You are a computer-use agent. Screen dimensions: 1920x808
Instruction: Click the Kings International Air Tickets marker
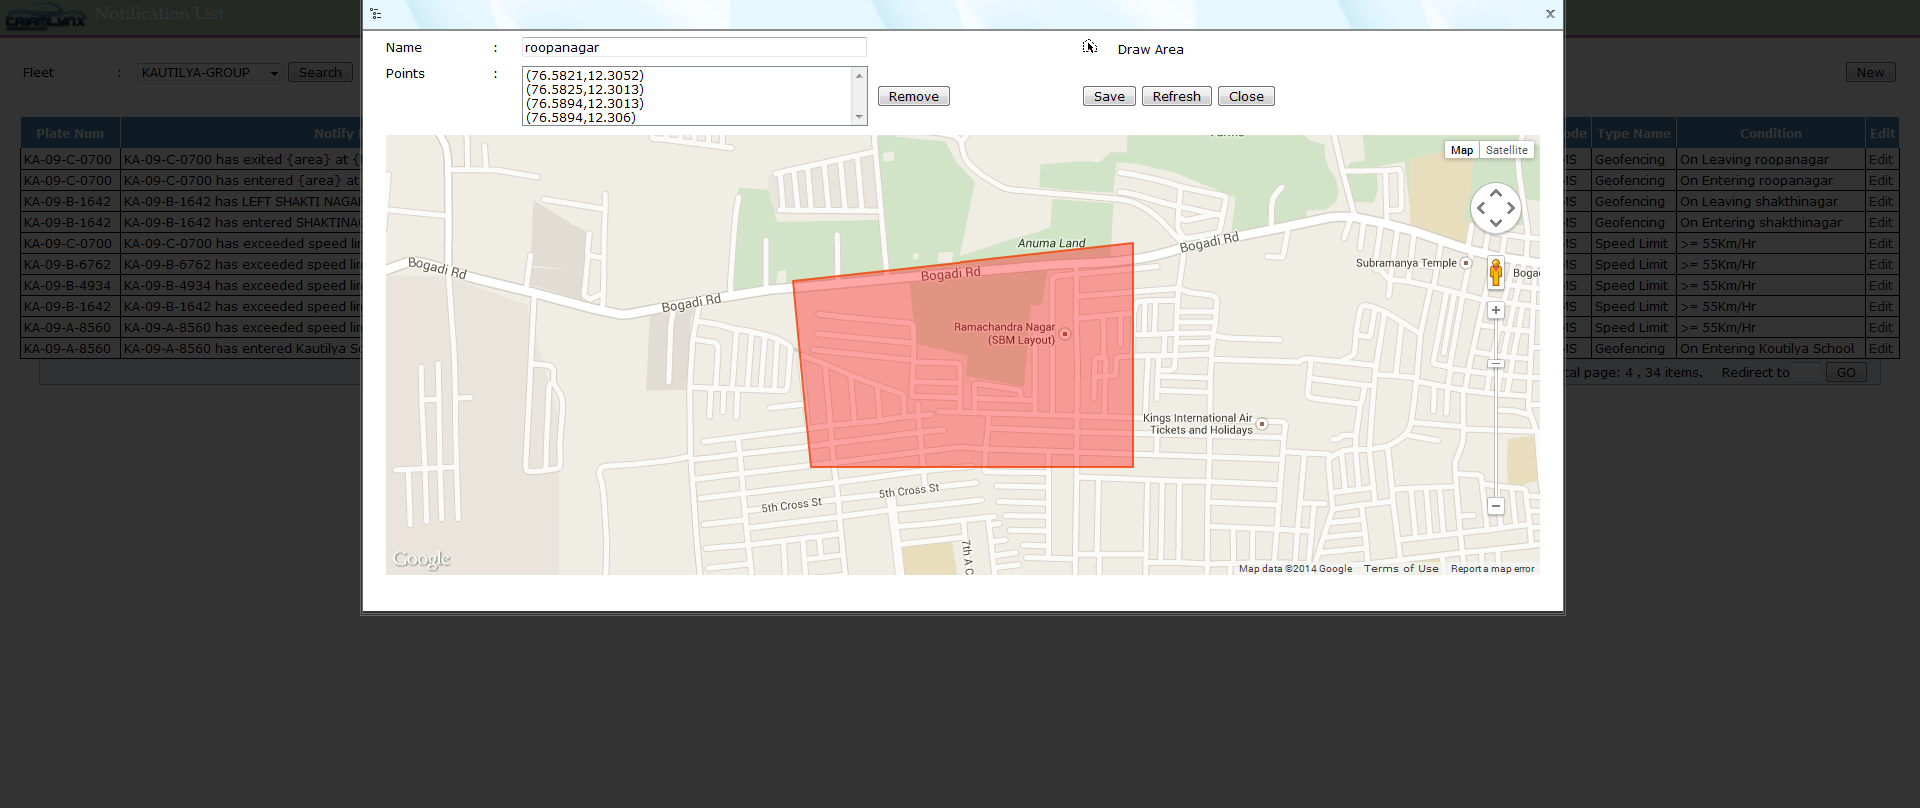click(x=1262, y=424)
